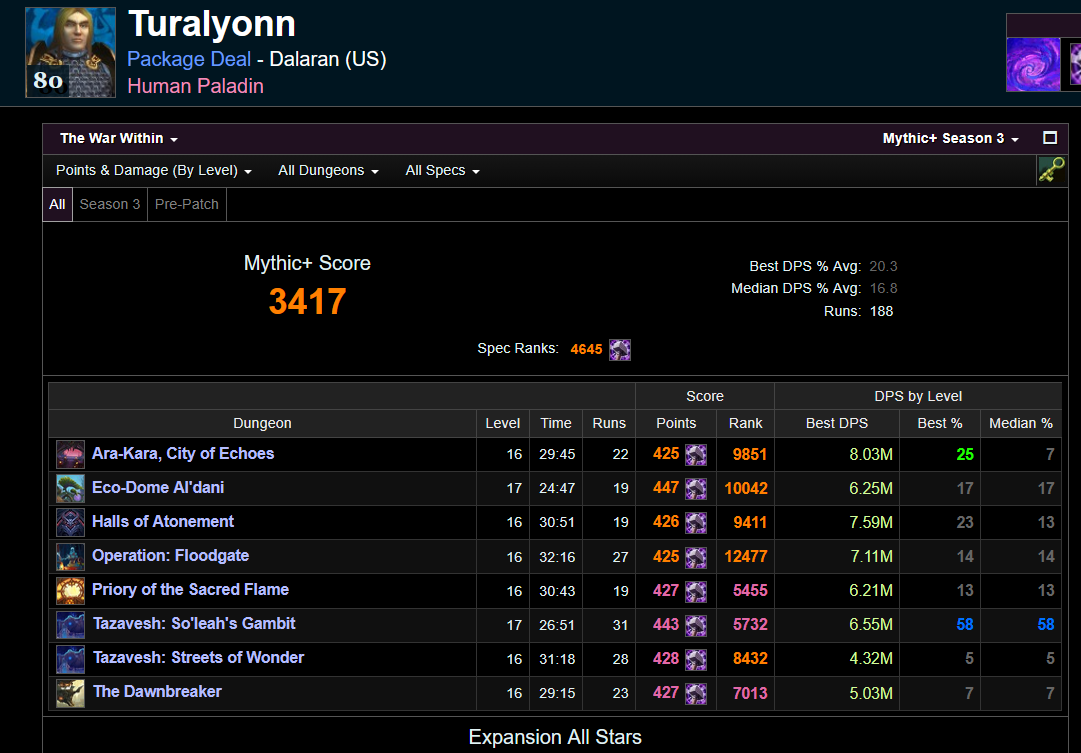Open Points & Damage (By Level) dropdown
This screenshot has height=753, width=1081.
[x=154, y=170]
